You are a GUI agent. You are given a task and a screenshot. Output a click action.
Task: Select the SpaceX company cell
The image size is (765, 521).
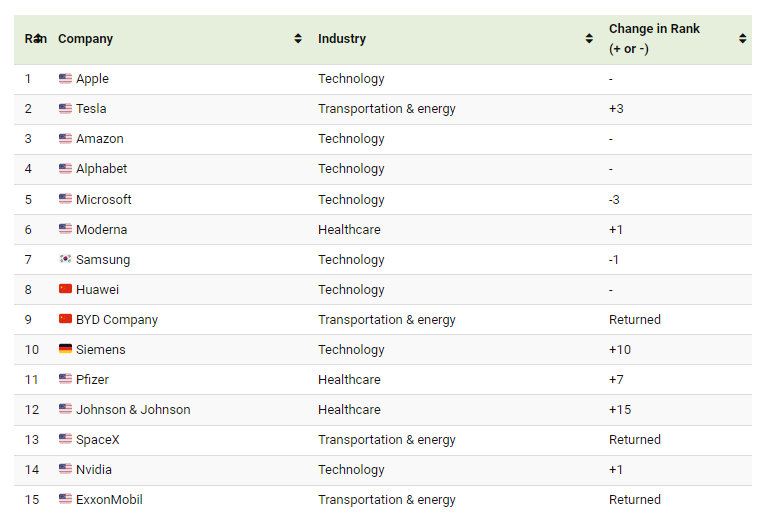pos(98,440)
